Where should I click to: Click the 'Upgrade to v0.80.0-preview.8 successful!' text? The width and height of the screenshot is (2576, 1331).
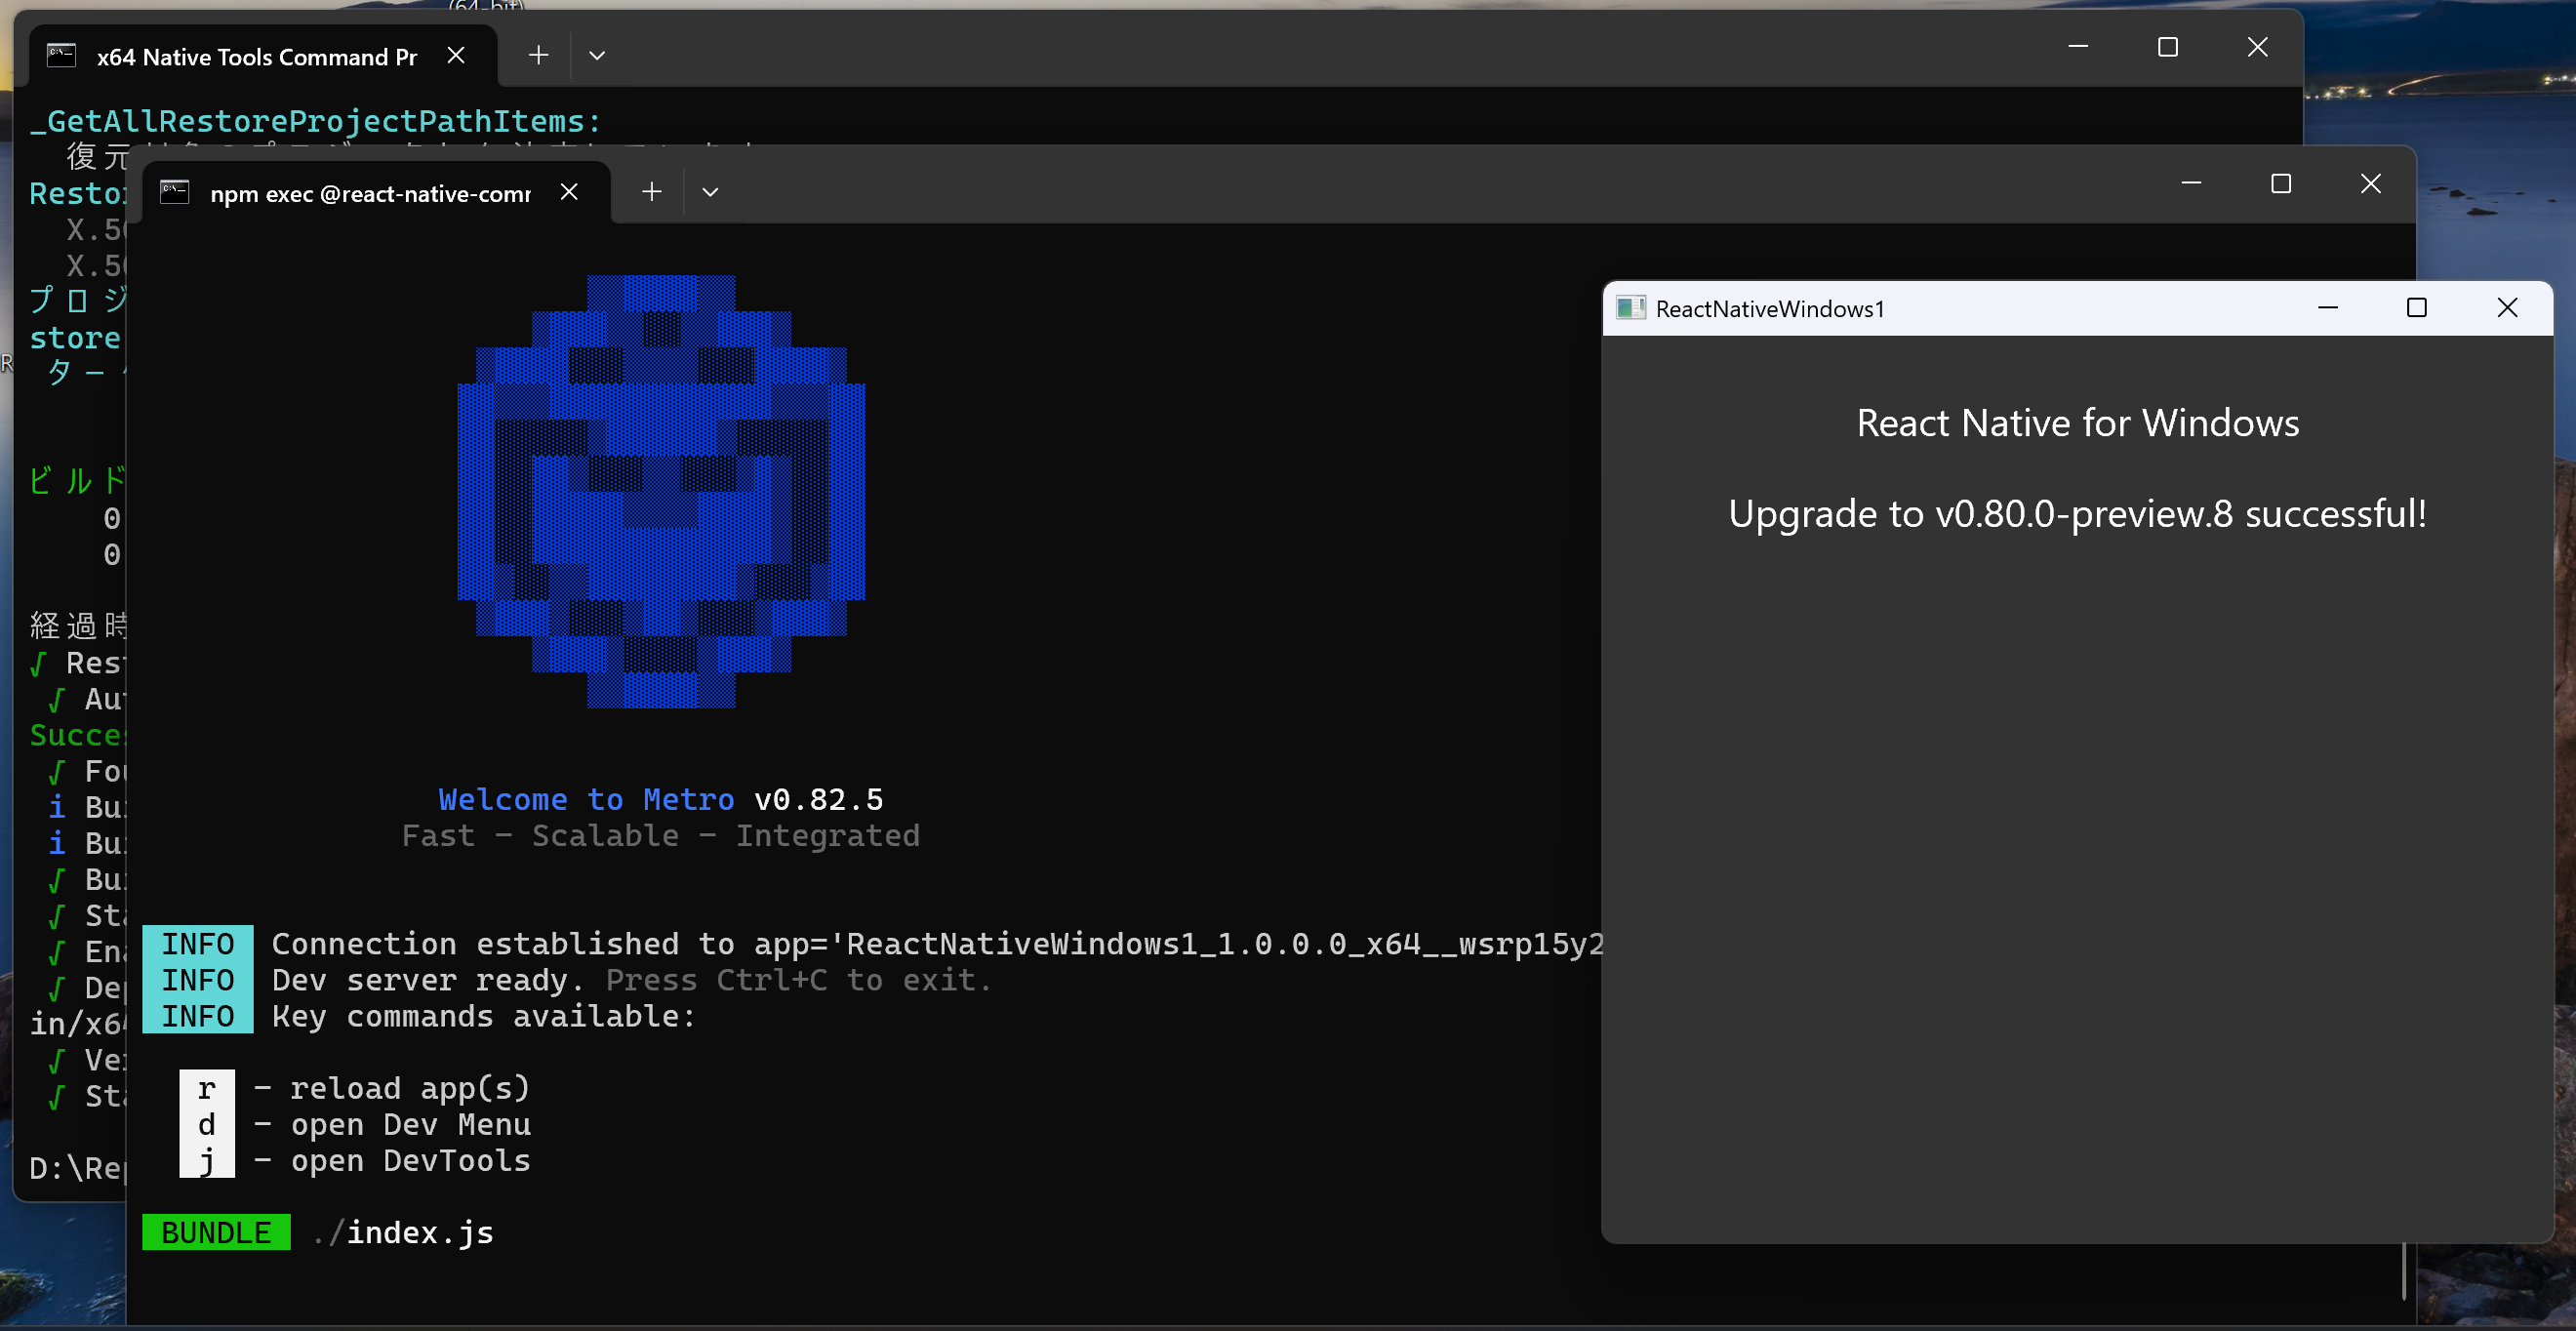tap(2077, 514)
